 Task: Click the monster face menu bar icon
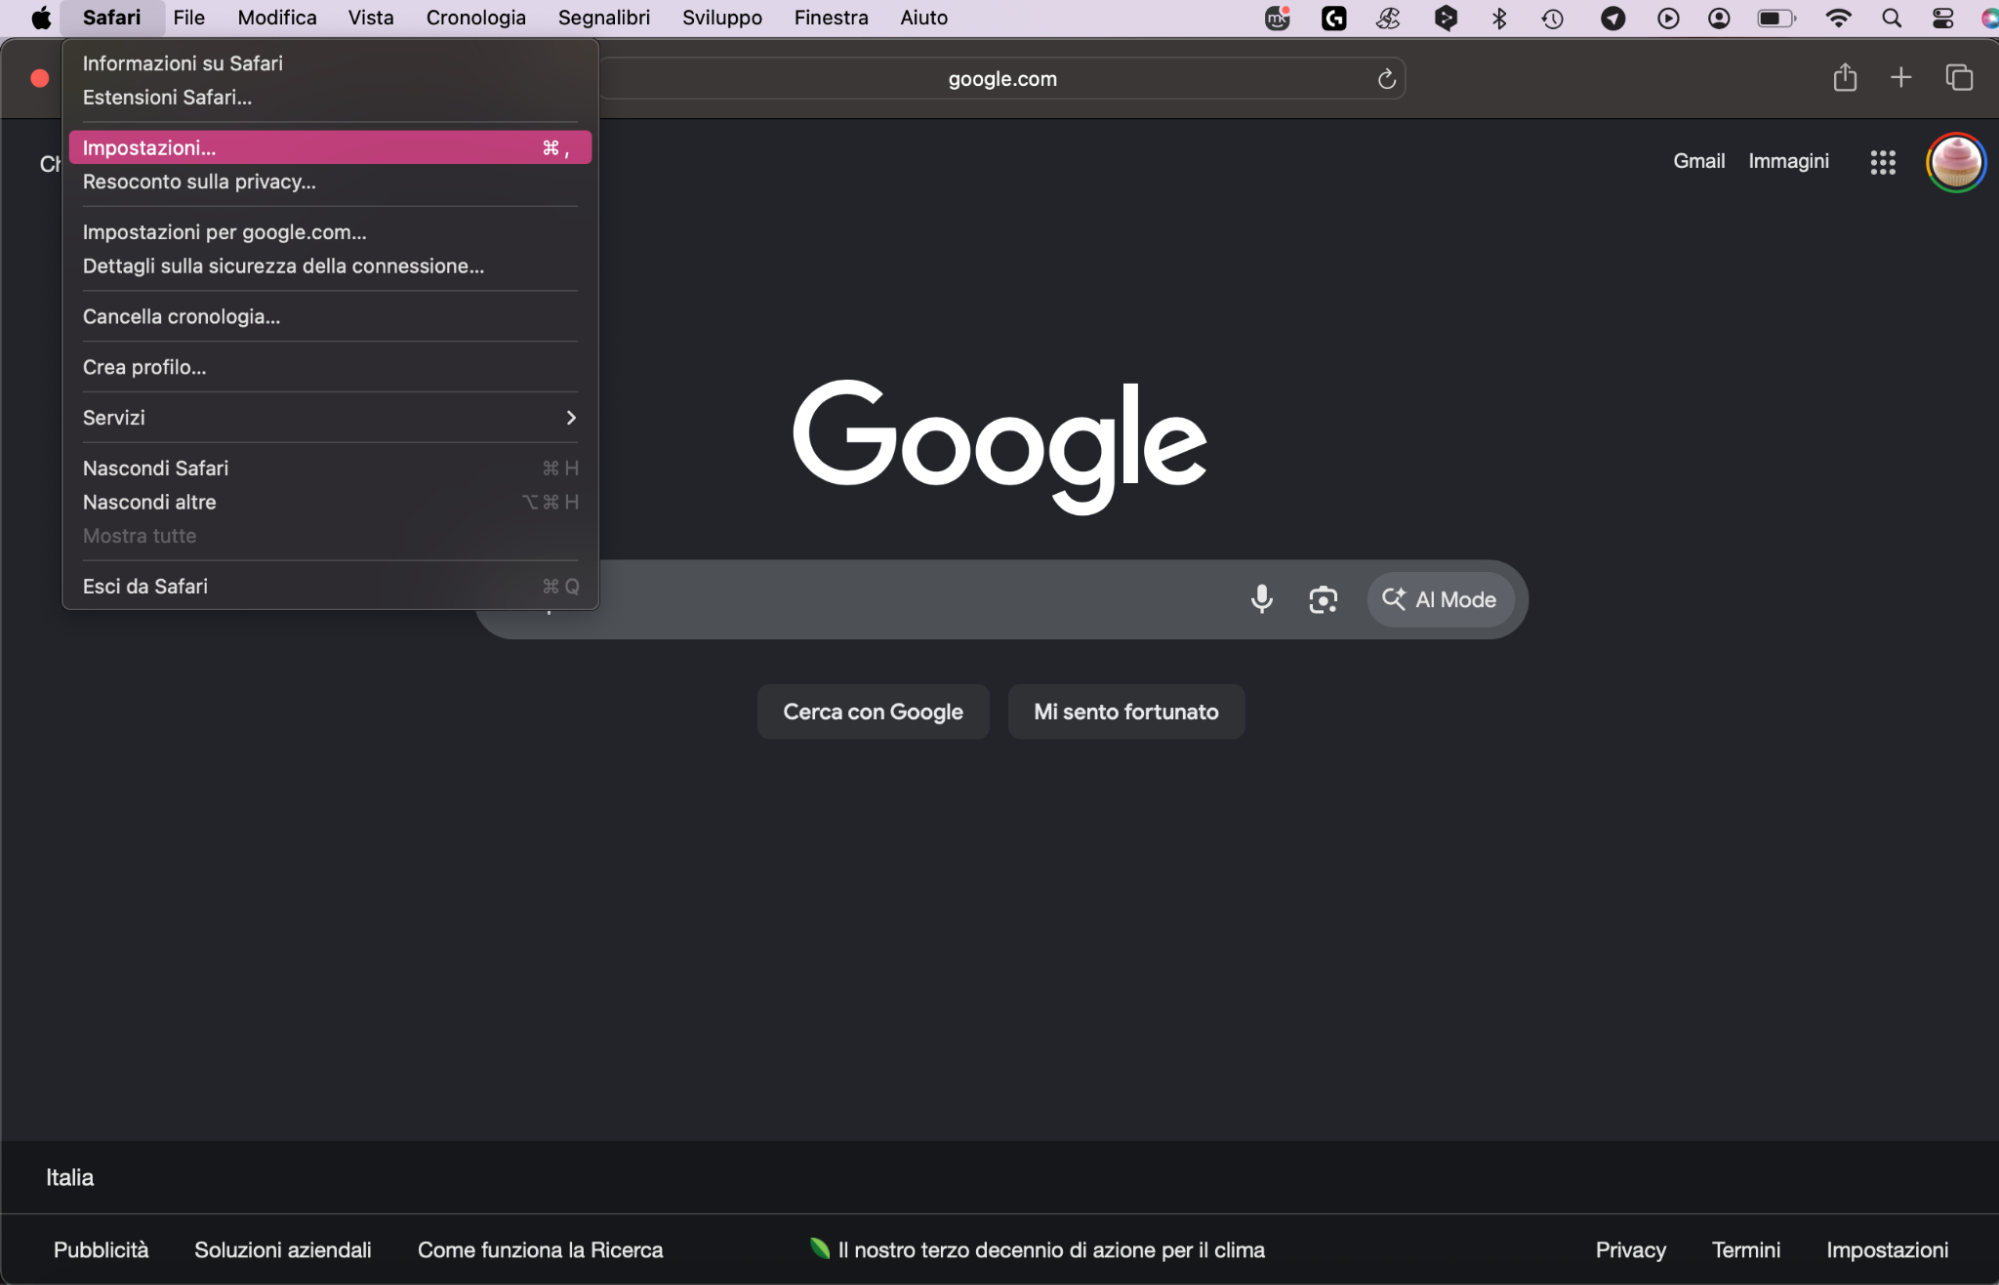1278,18
